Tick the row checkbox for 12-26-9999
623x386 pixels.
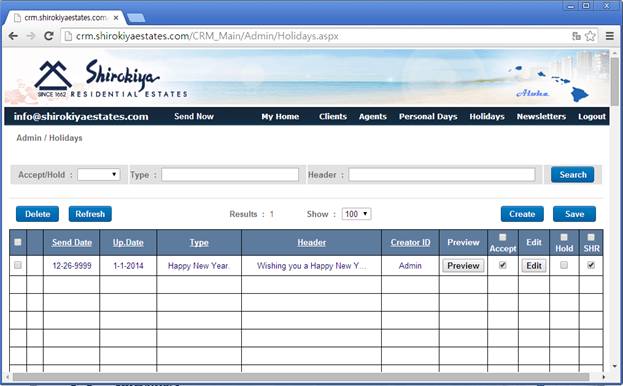click(18, 265)
